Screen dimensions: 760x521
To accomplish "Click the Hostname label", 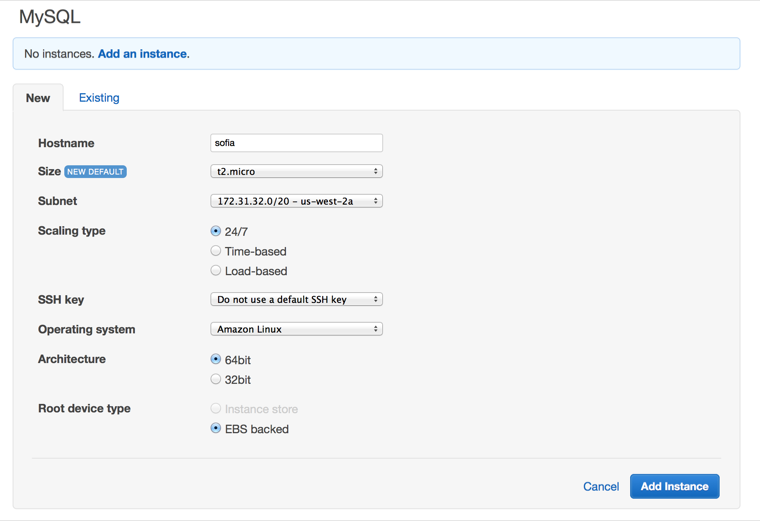I will click(66, 143).
